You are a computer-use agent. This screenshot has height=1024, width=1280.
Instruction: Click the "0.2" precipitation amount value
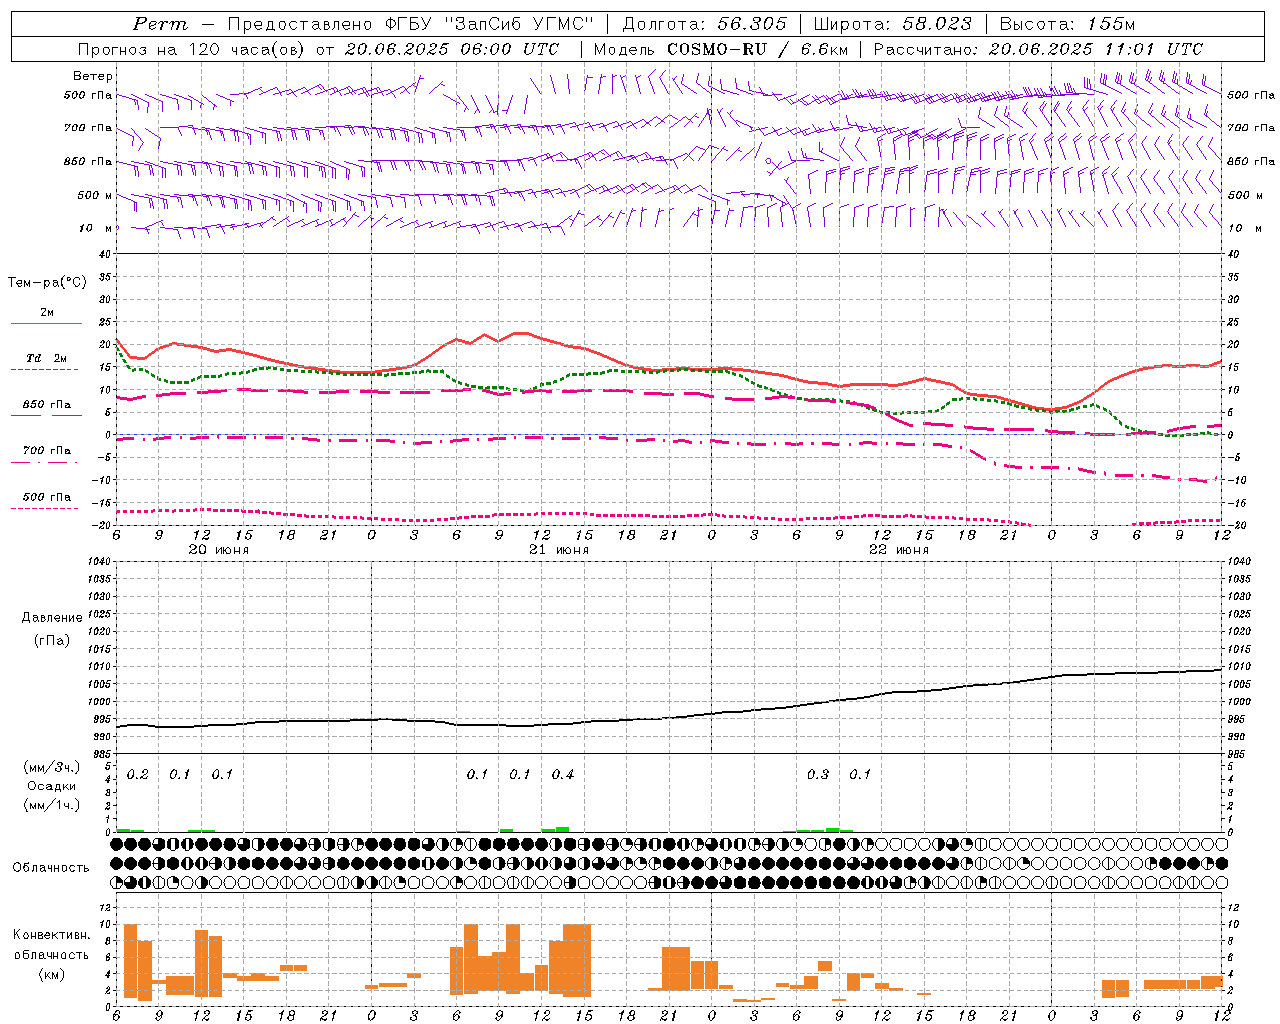pos(137,774)
